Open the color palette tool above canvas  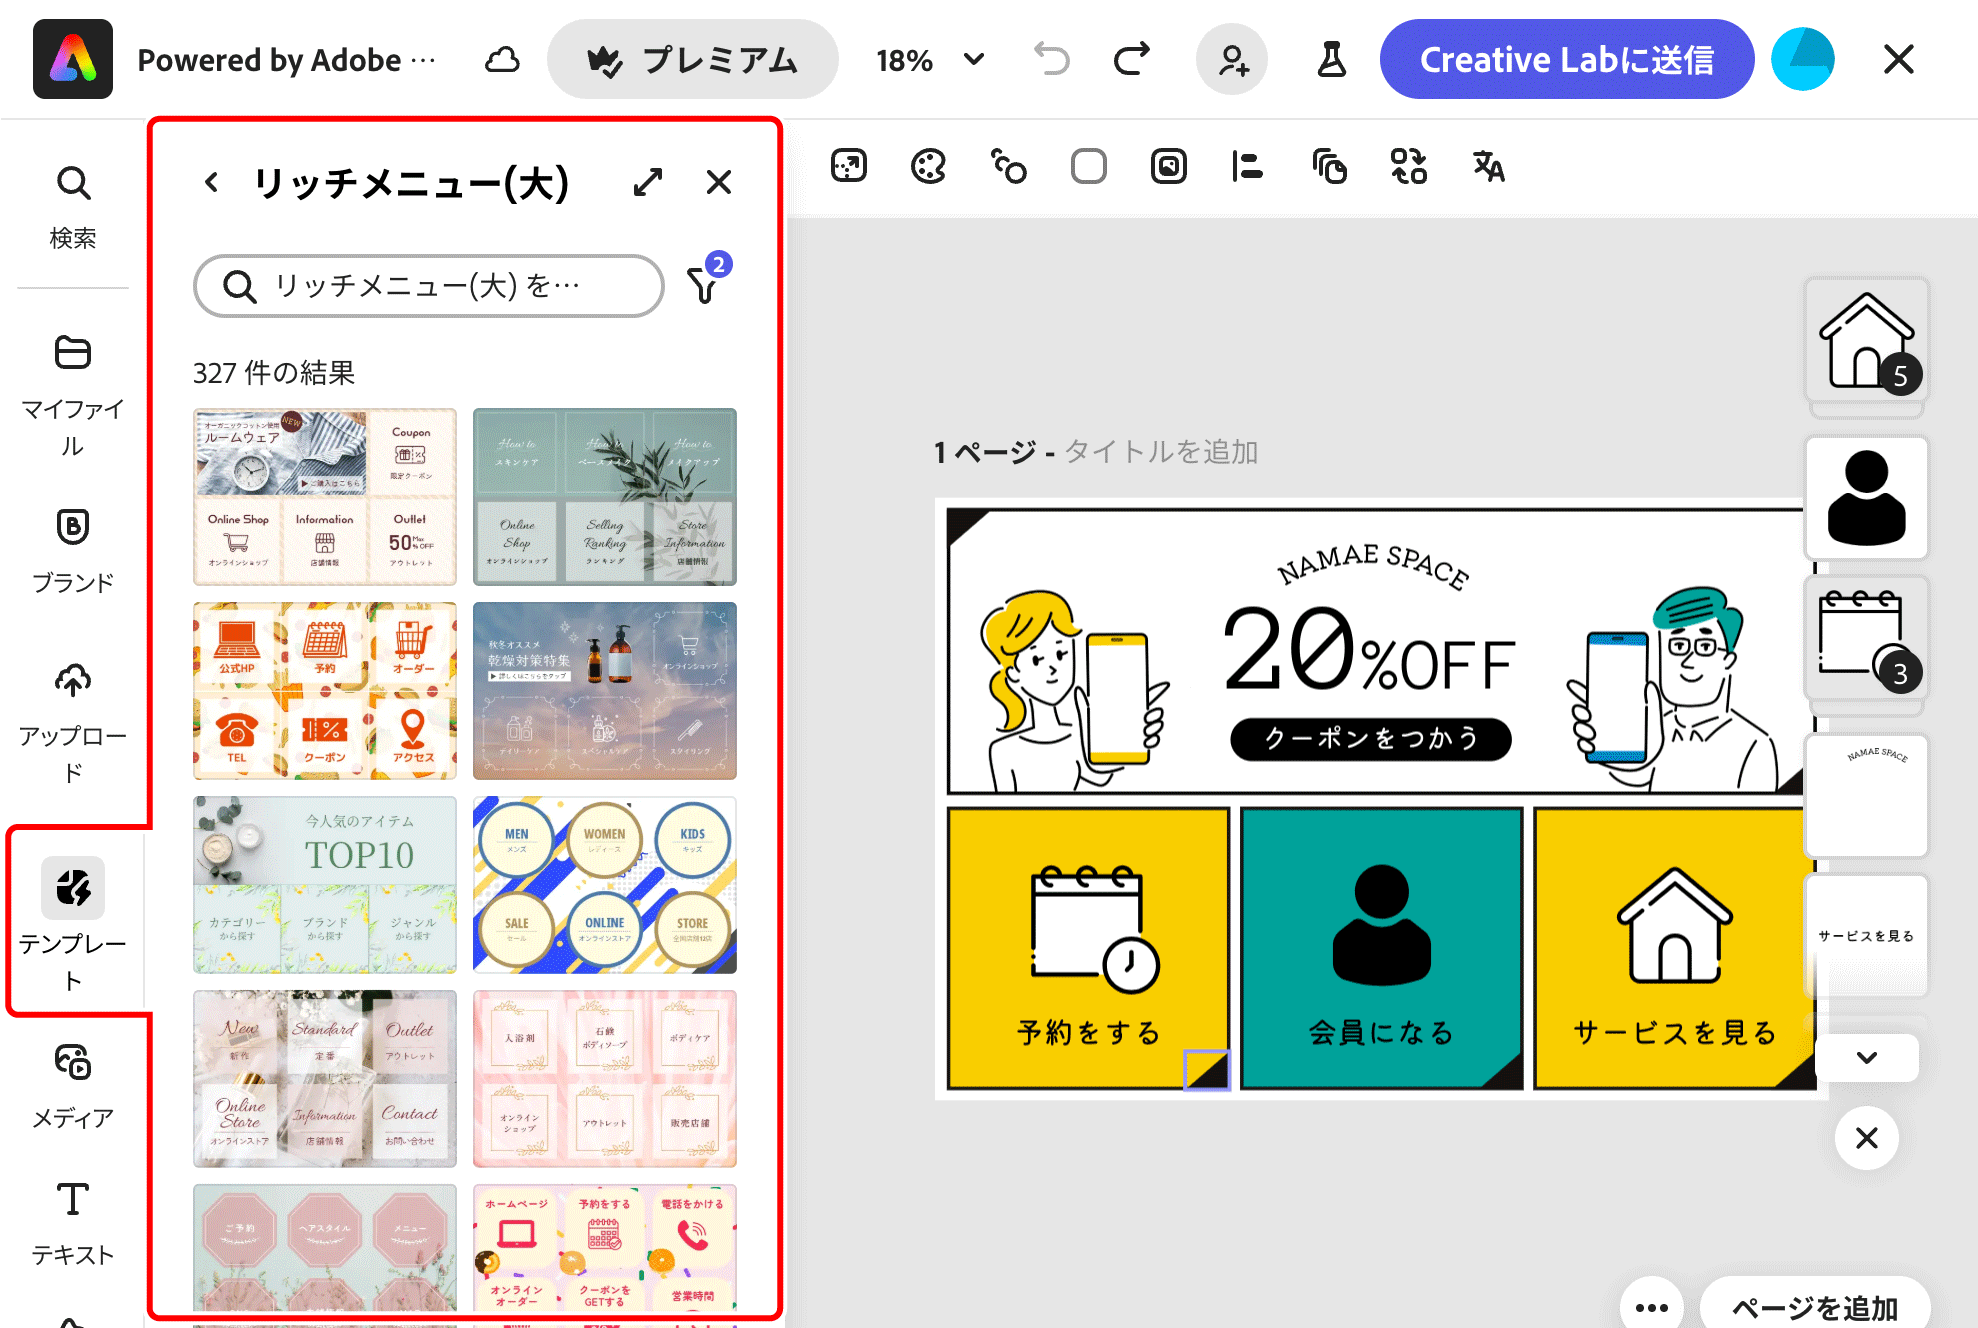(x=928, y=166)
